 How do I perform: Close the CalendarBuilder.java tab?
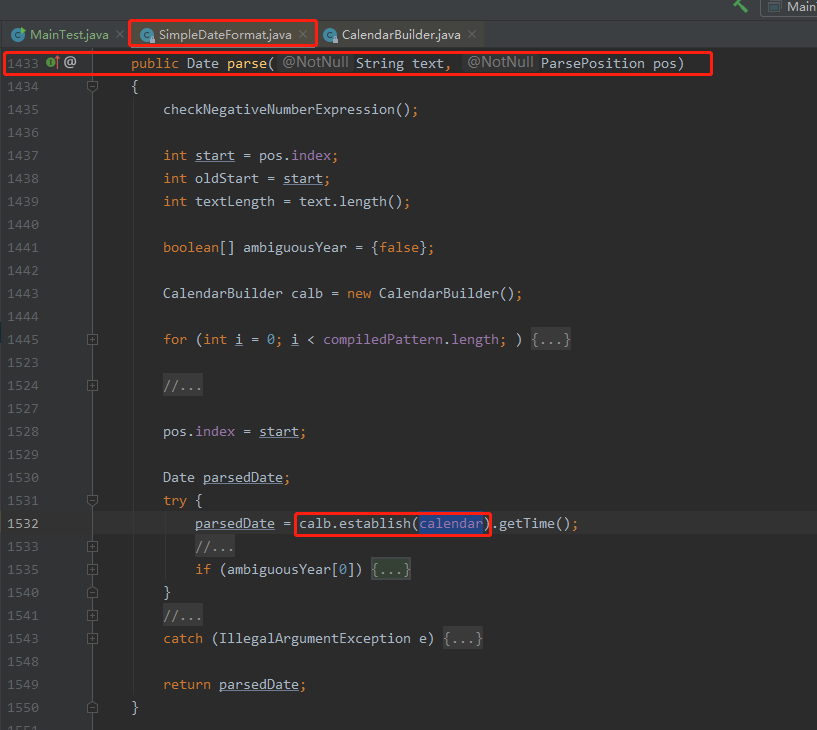(x=472, y=34)
